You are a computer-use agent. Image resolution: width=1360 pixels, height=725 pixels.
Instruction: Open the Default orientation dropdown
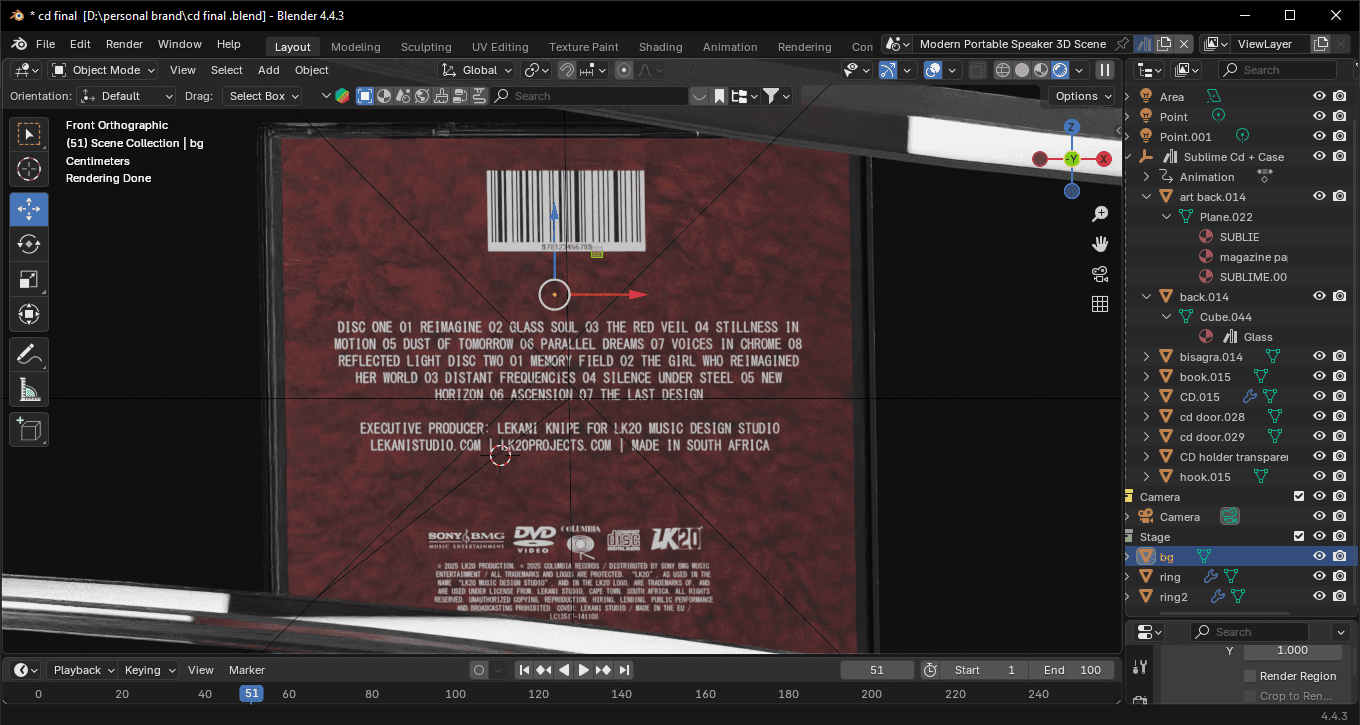click(x=126, y=96)
